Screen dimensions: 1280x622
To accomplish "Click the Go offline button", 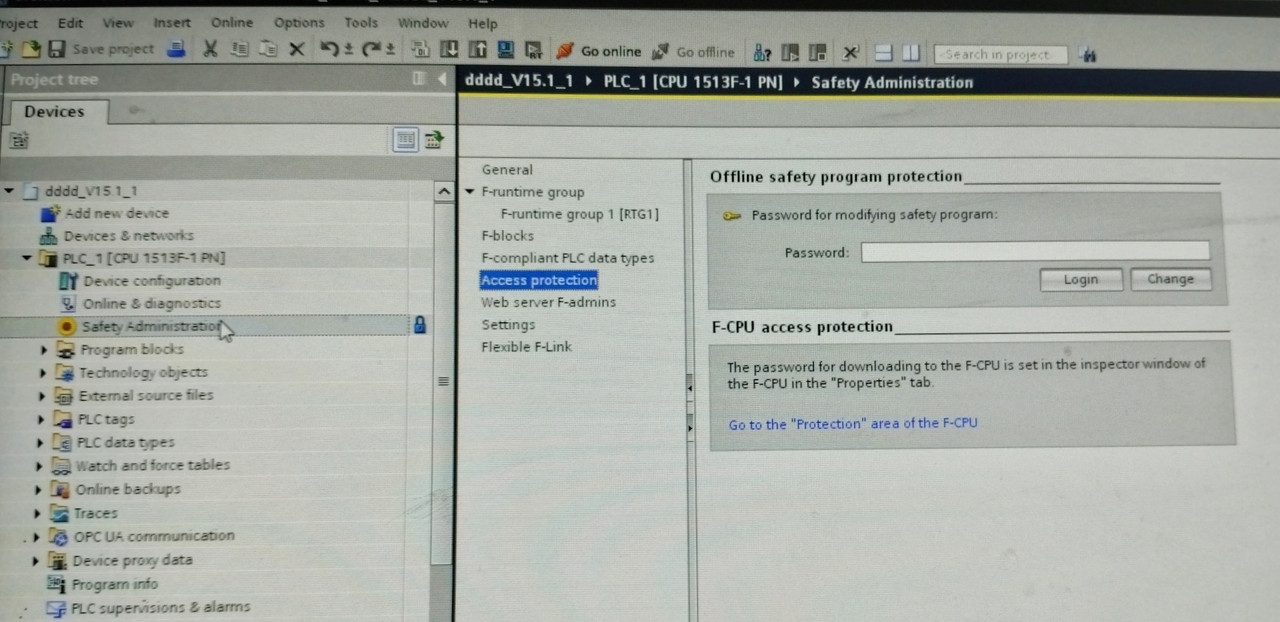I will click(693, 52).
